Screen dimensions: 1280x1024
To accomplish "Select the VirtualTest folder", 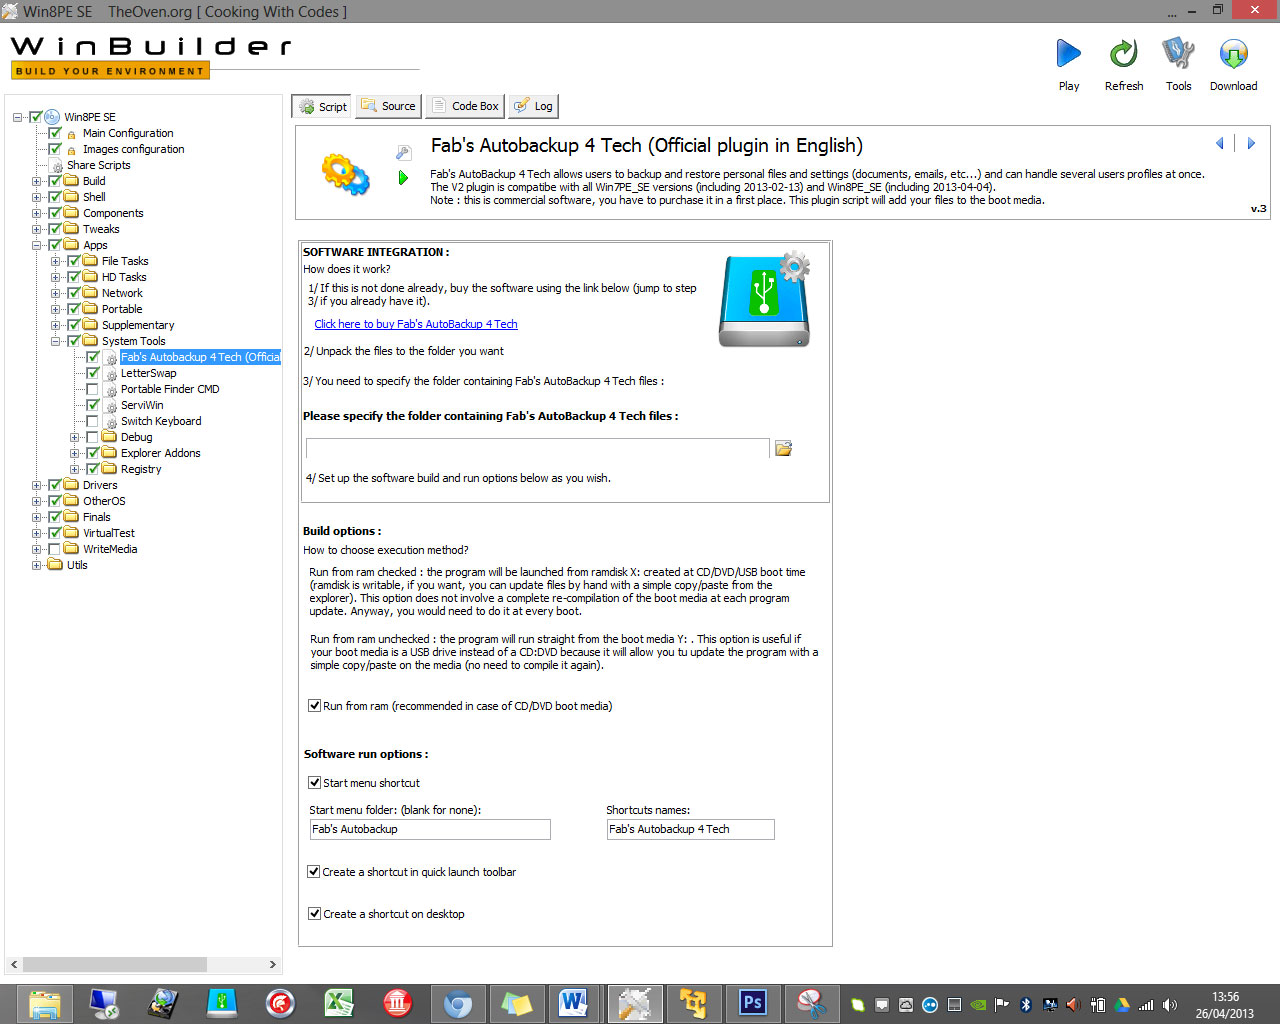I will click(x=108, y=533).
